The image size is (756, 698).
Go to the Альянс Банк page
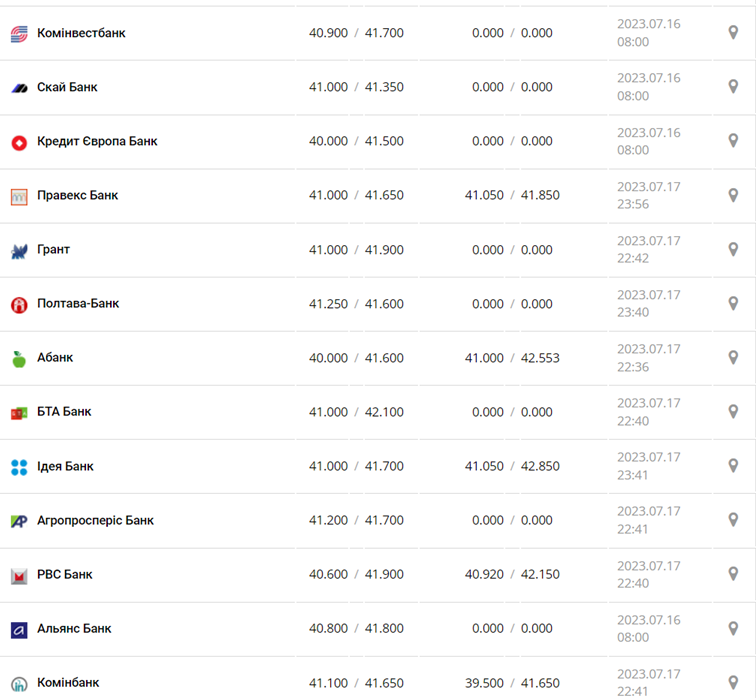74,628
